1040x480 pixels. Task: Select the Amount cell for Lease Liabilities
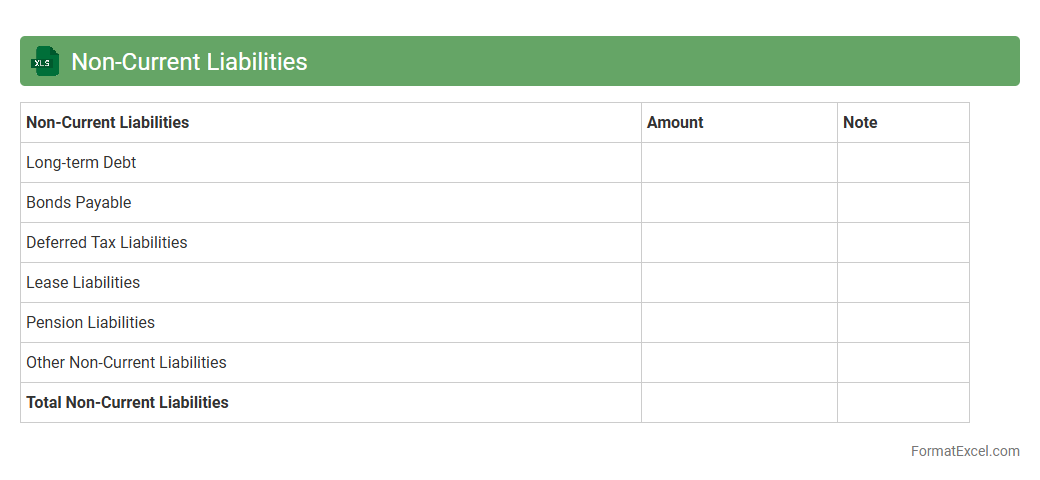(739, 283)
